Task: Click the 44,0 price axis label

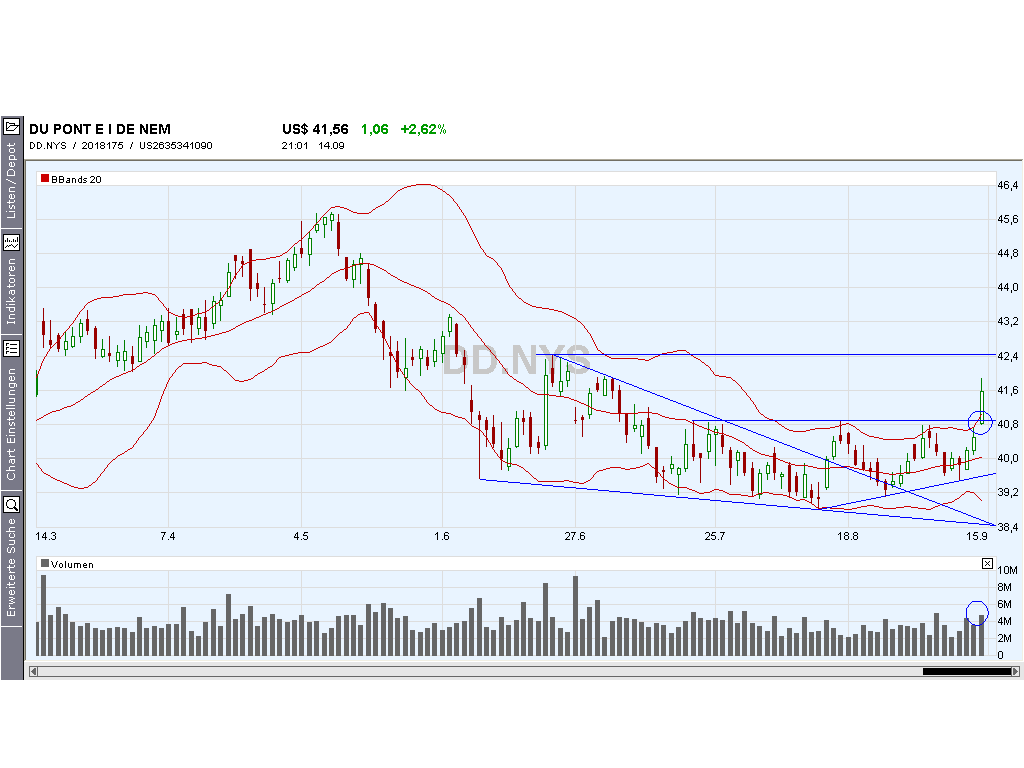Action: pos(1008,287)
